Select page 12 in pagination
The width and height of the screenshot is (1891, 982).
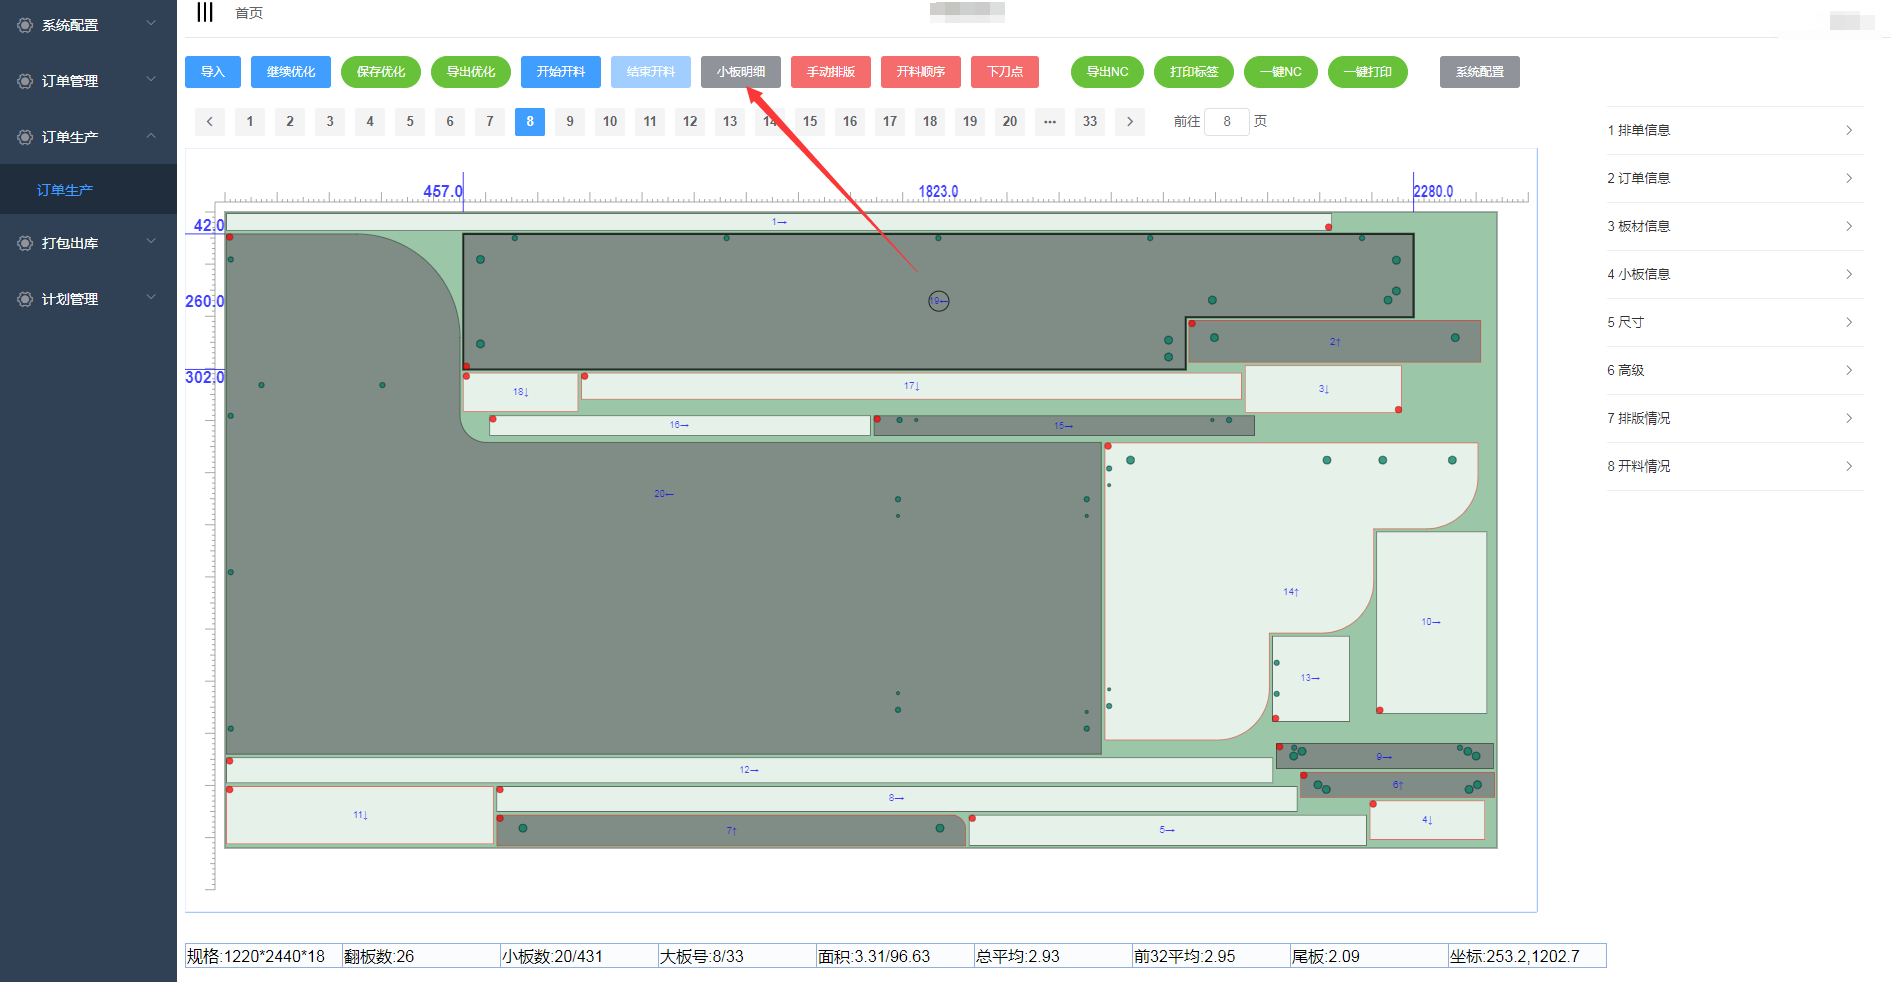click(x=690, y=122)
